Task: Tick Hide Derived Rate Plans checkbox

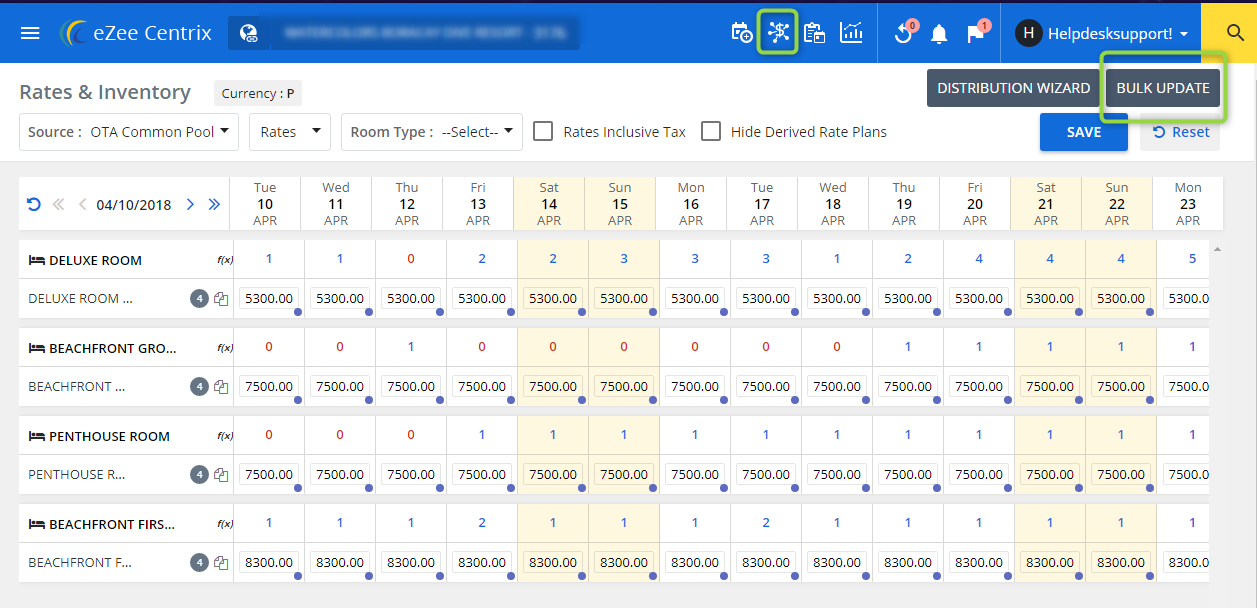Action: tap(711, 131)
